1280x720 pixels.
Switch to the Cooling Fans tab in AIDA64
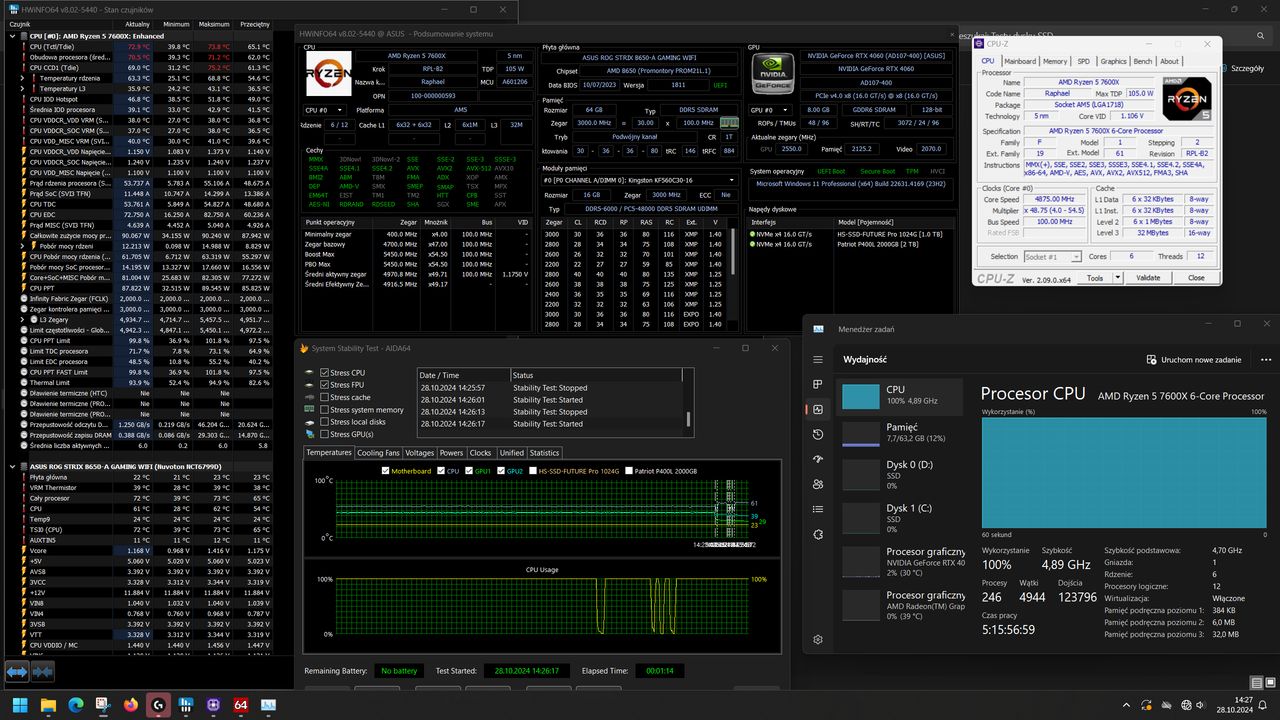378,453
